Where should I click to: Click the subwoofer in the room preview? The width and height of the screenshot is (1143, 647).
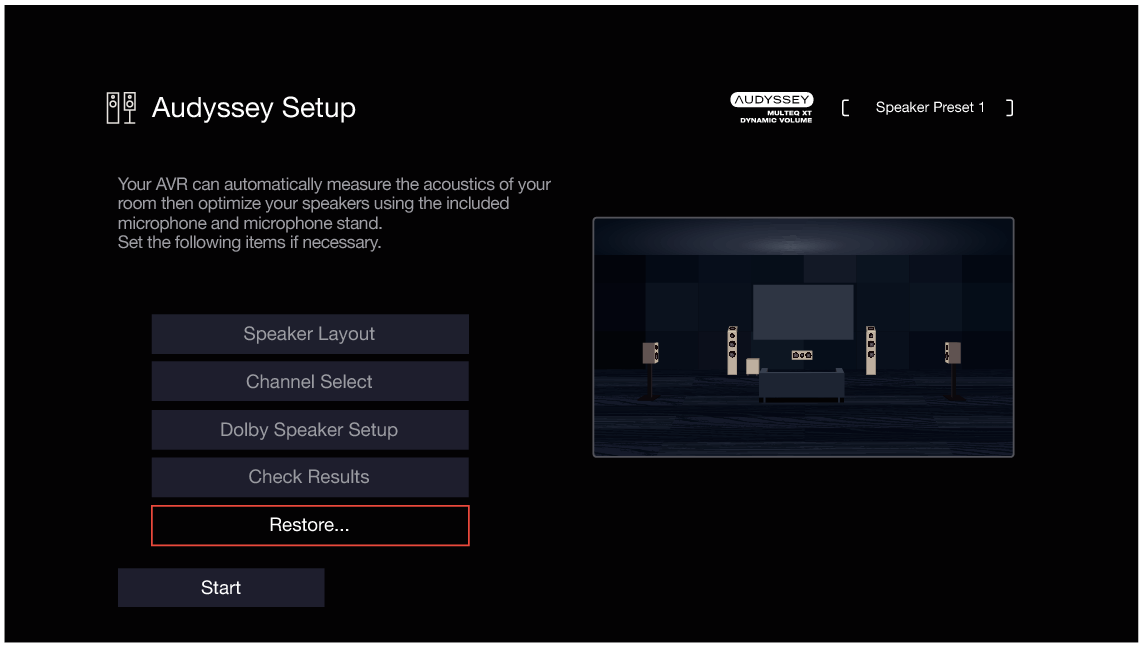752,365
